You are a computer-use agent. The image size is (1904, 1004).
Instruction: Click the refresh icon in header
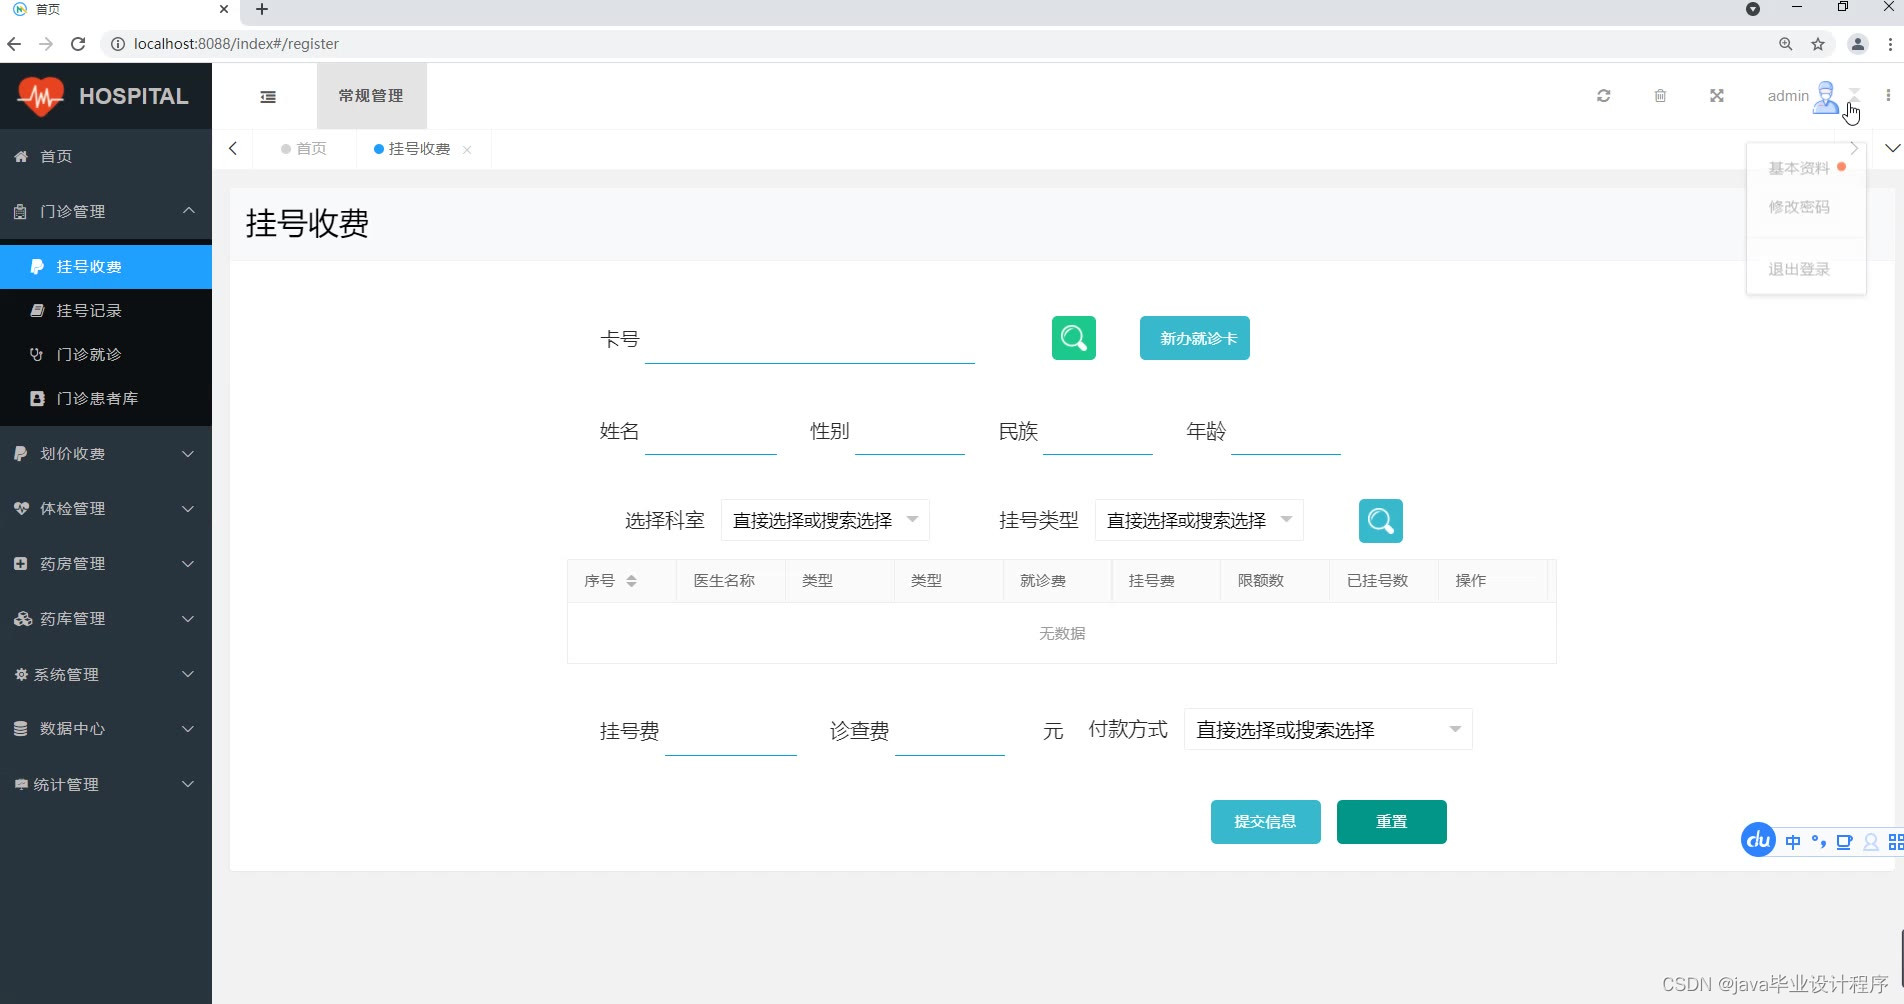1604,96
